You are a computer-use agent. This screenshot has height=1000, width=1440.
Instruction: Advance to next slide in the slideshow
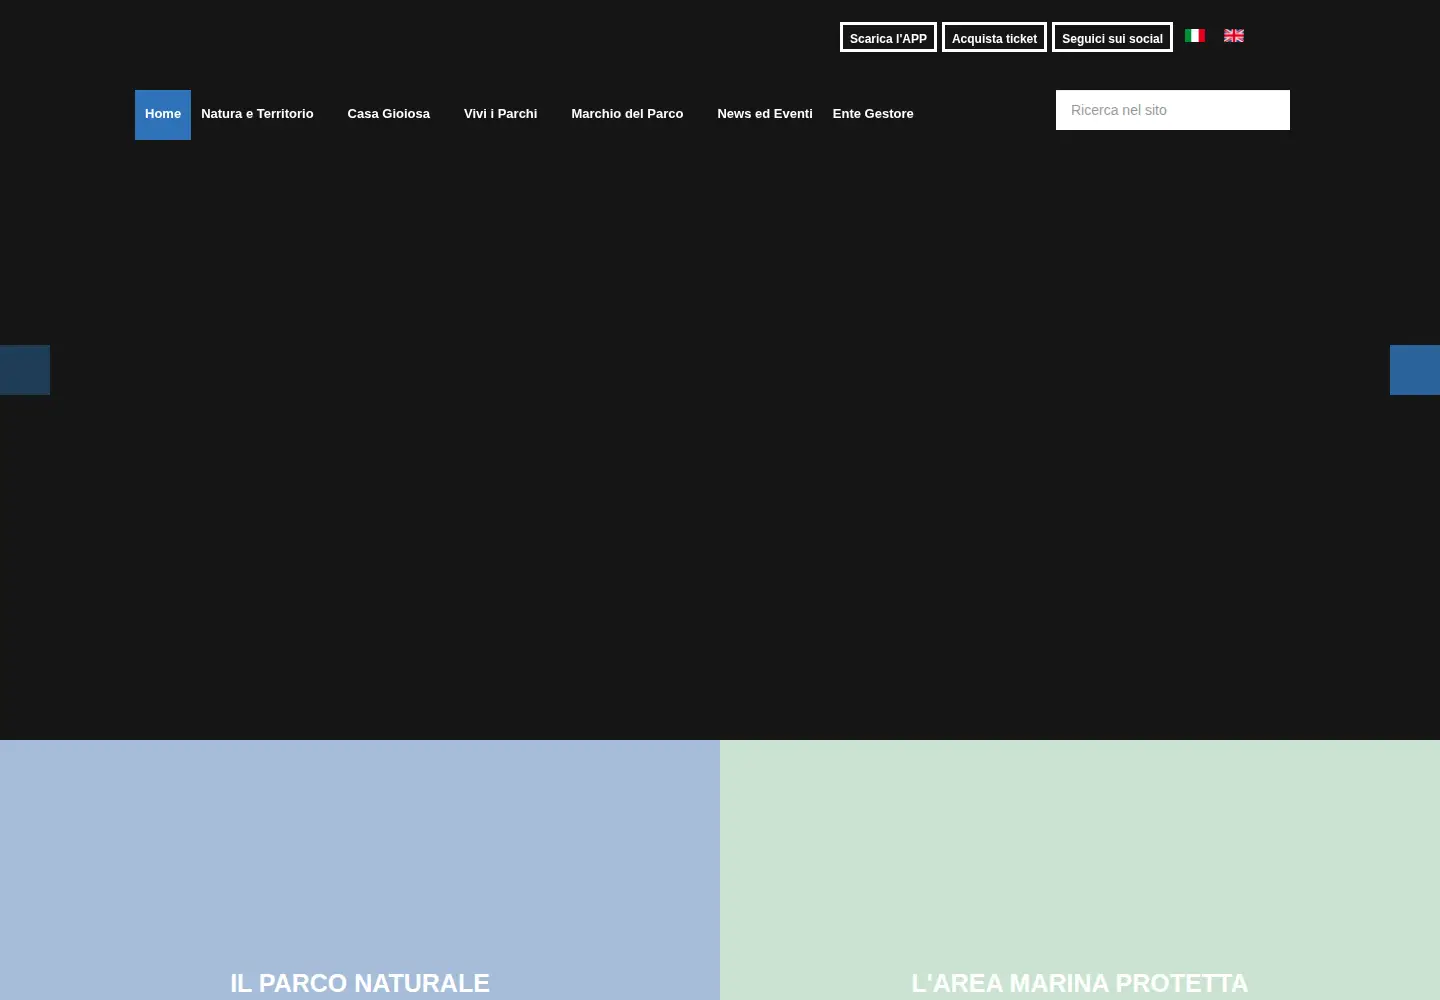[x=1415, y=370]
